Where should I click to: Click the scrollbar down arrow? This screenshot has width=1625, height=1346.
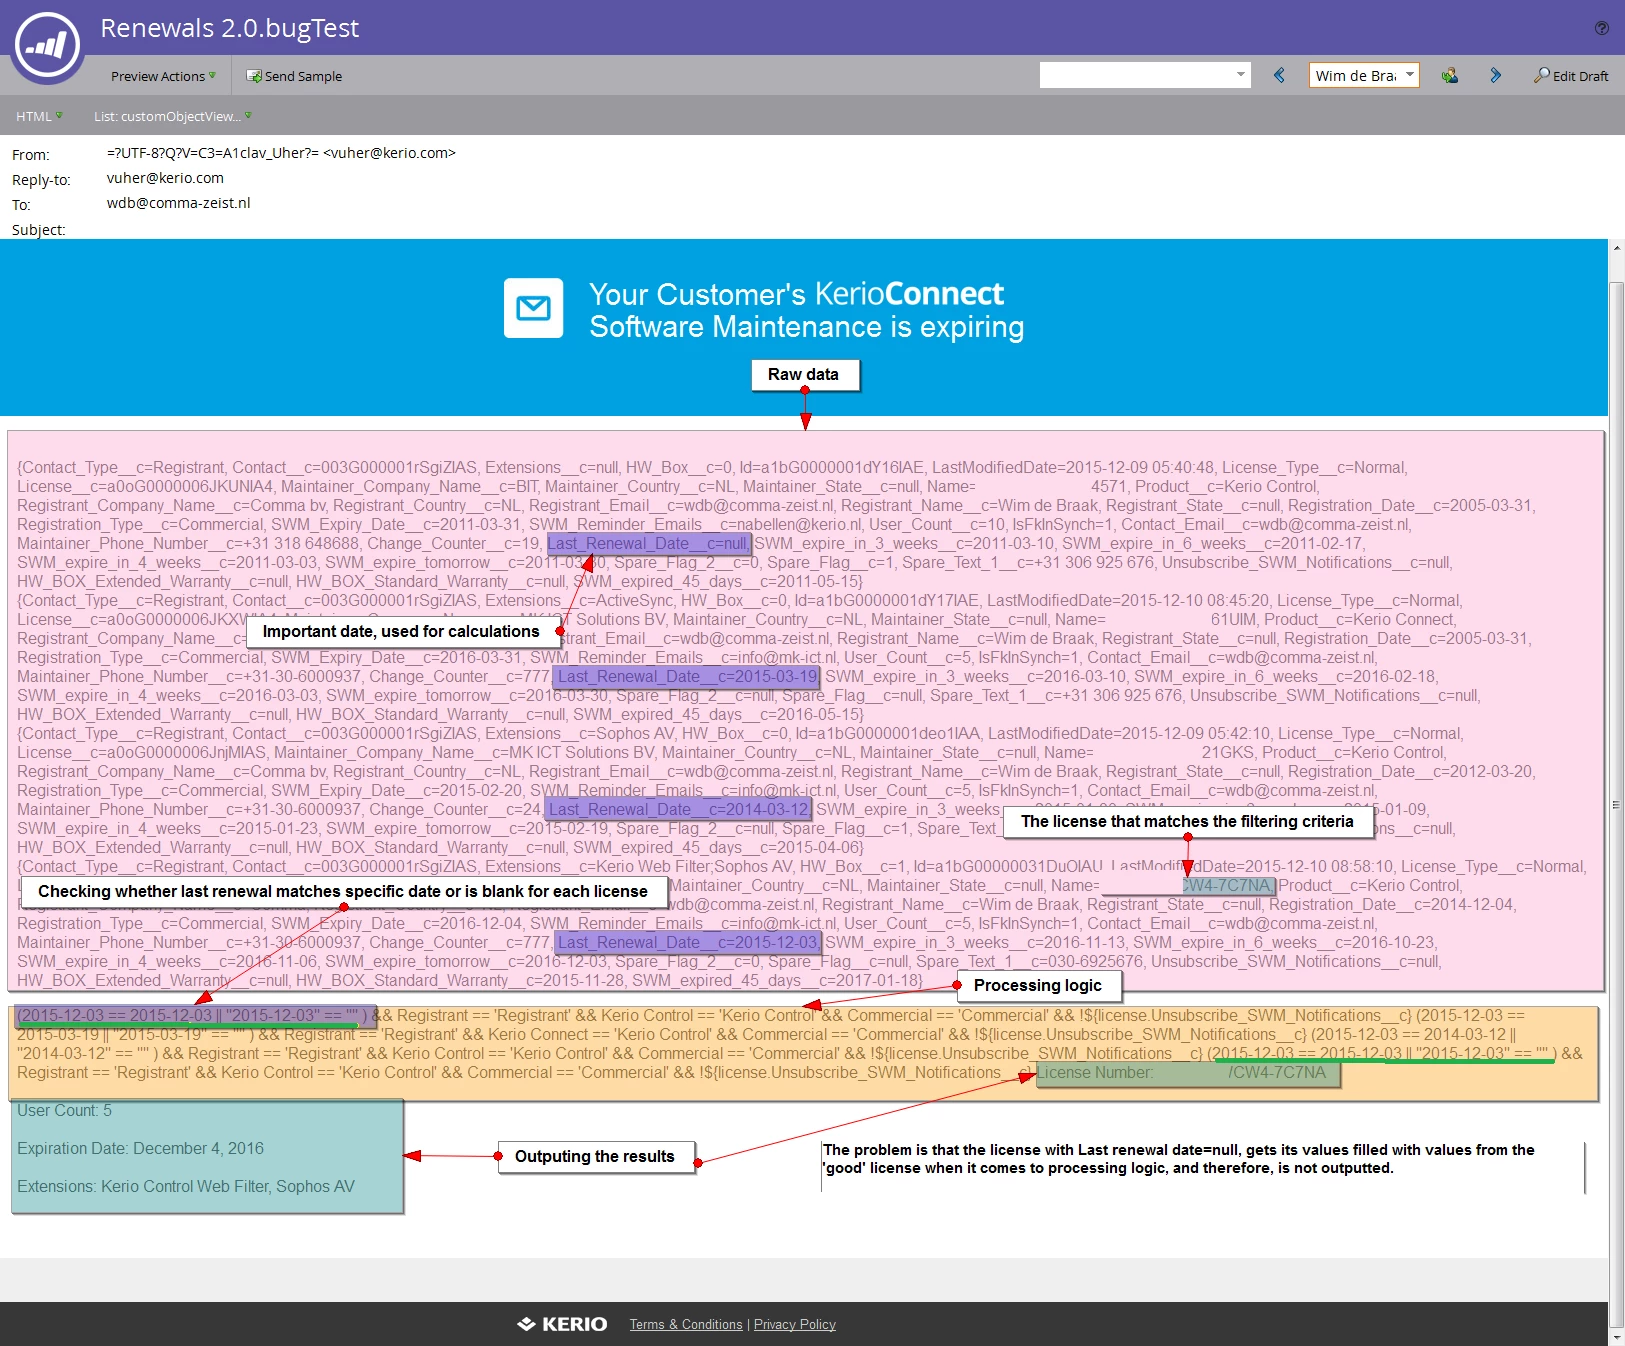(x=1616, y=1337)
